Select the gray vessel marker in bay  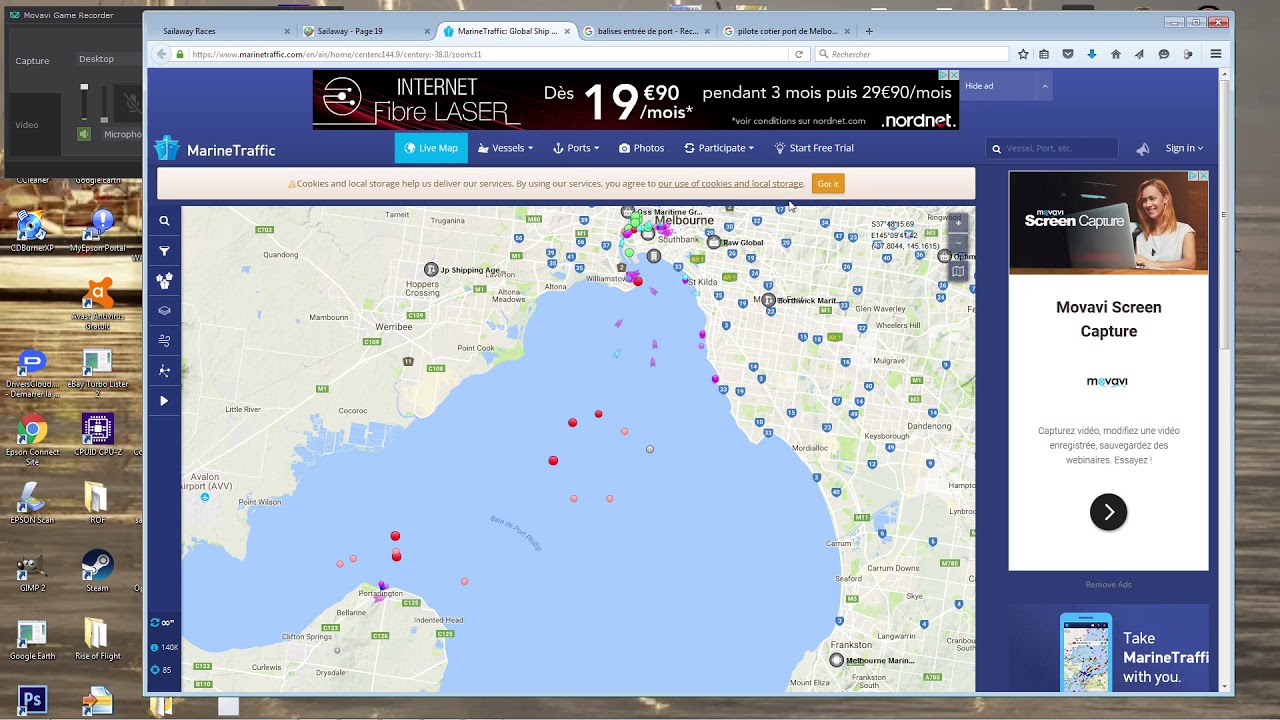[x=650, y=449]
